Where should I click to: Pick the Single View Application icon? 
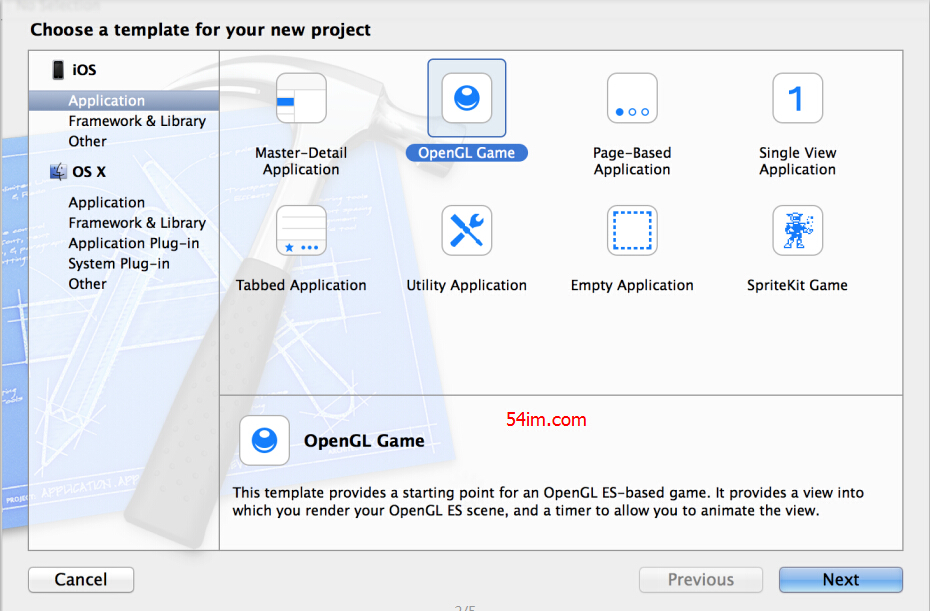coord(797,99)
